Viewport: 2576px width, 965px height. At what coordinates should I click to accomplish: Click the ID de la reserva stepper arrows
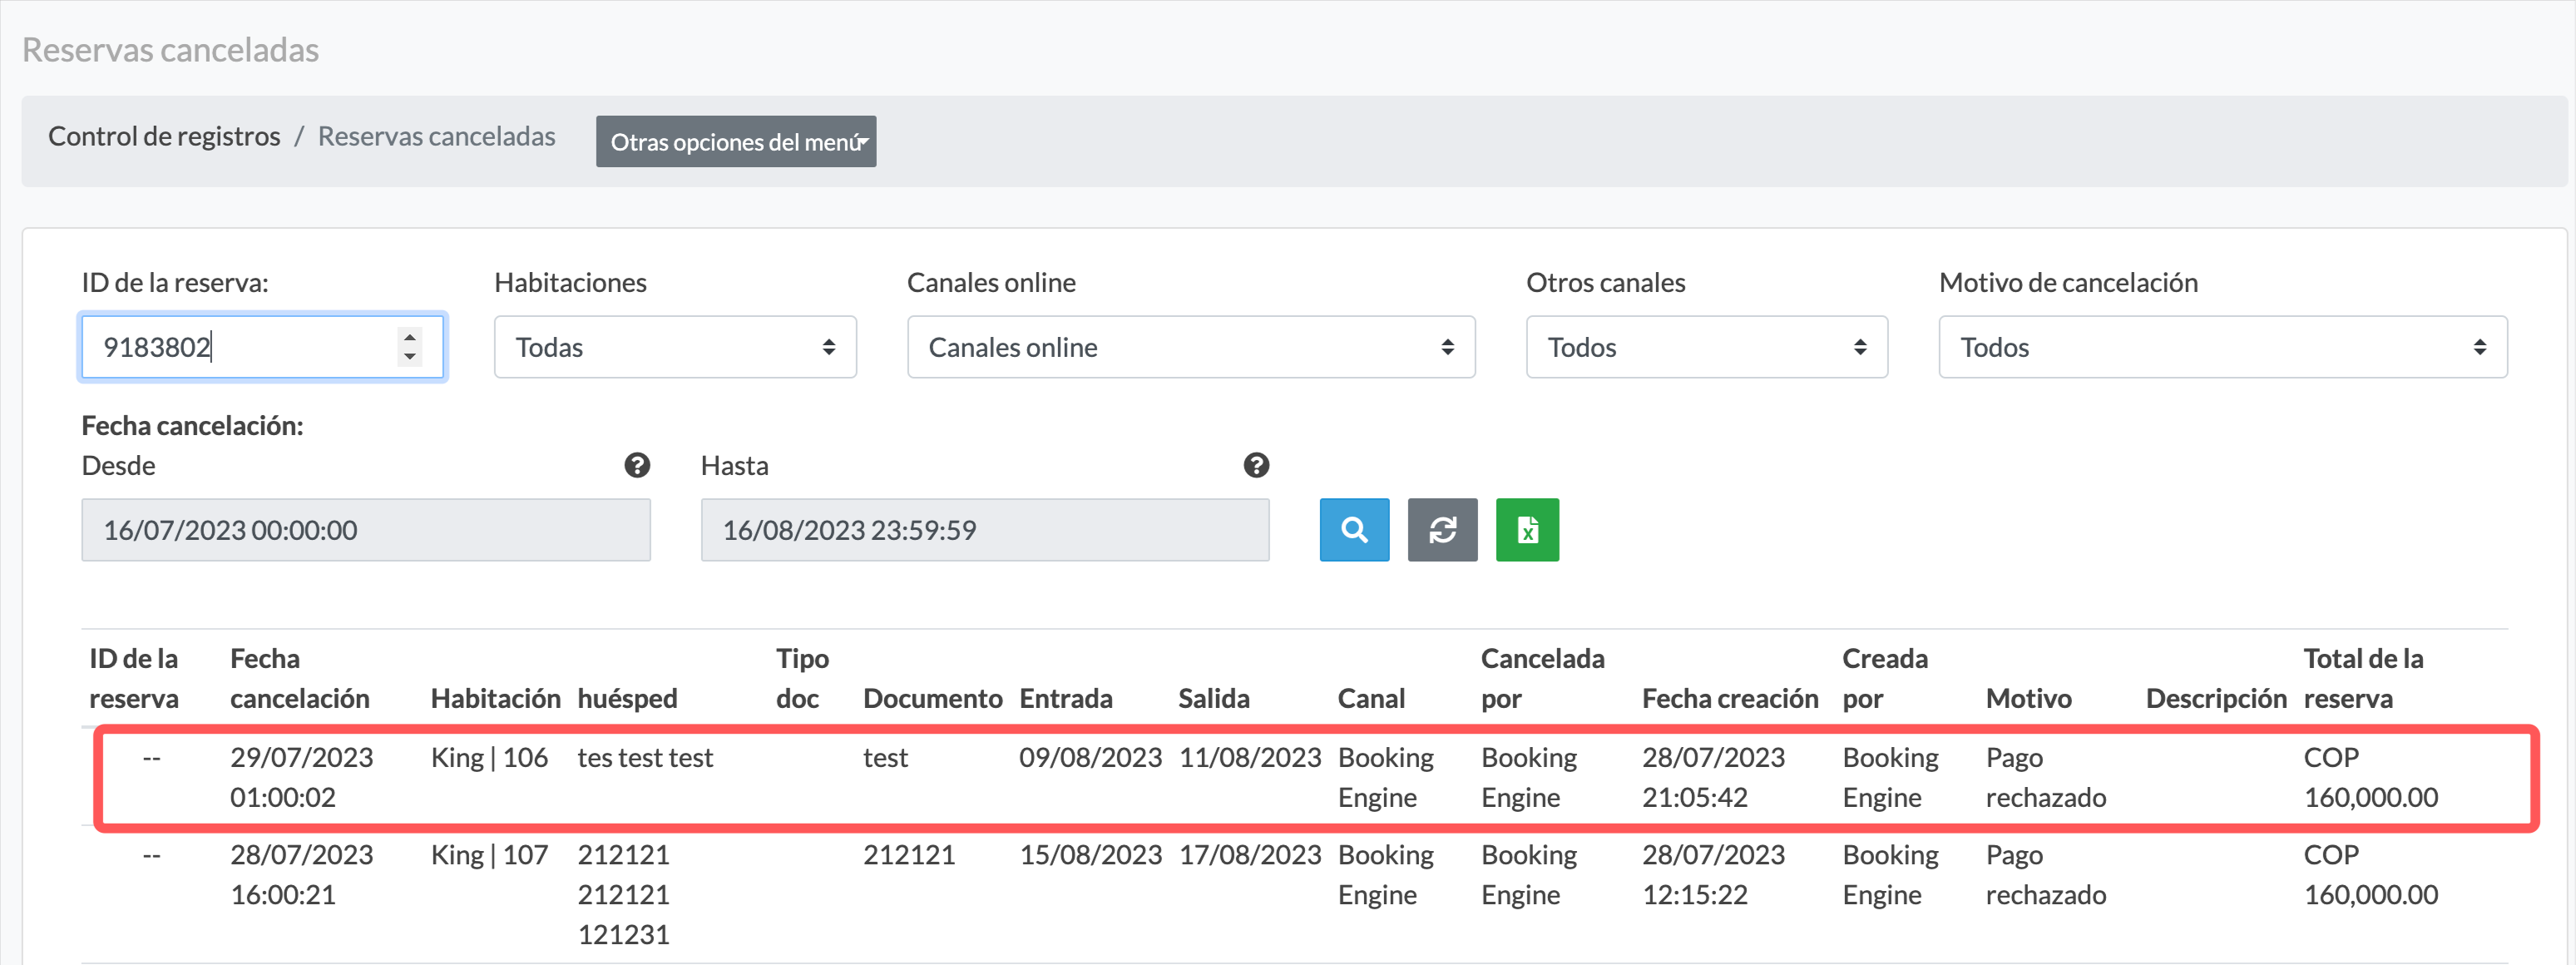tap(409, 347)
